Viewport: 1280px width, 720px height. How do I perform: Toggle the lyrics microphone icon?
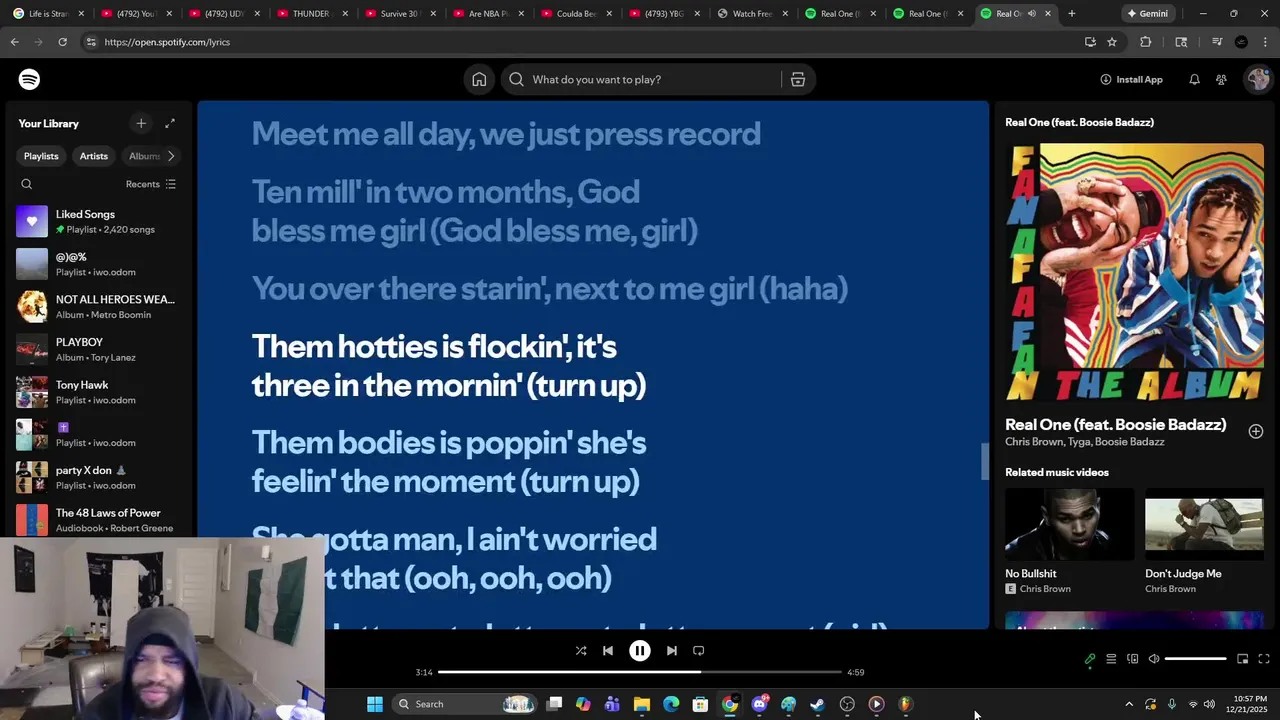[1090, 659]
